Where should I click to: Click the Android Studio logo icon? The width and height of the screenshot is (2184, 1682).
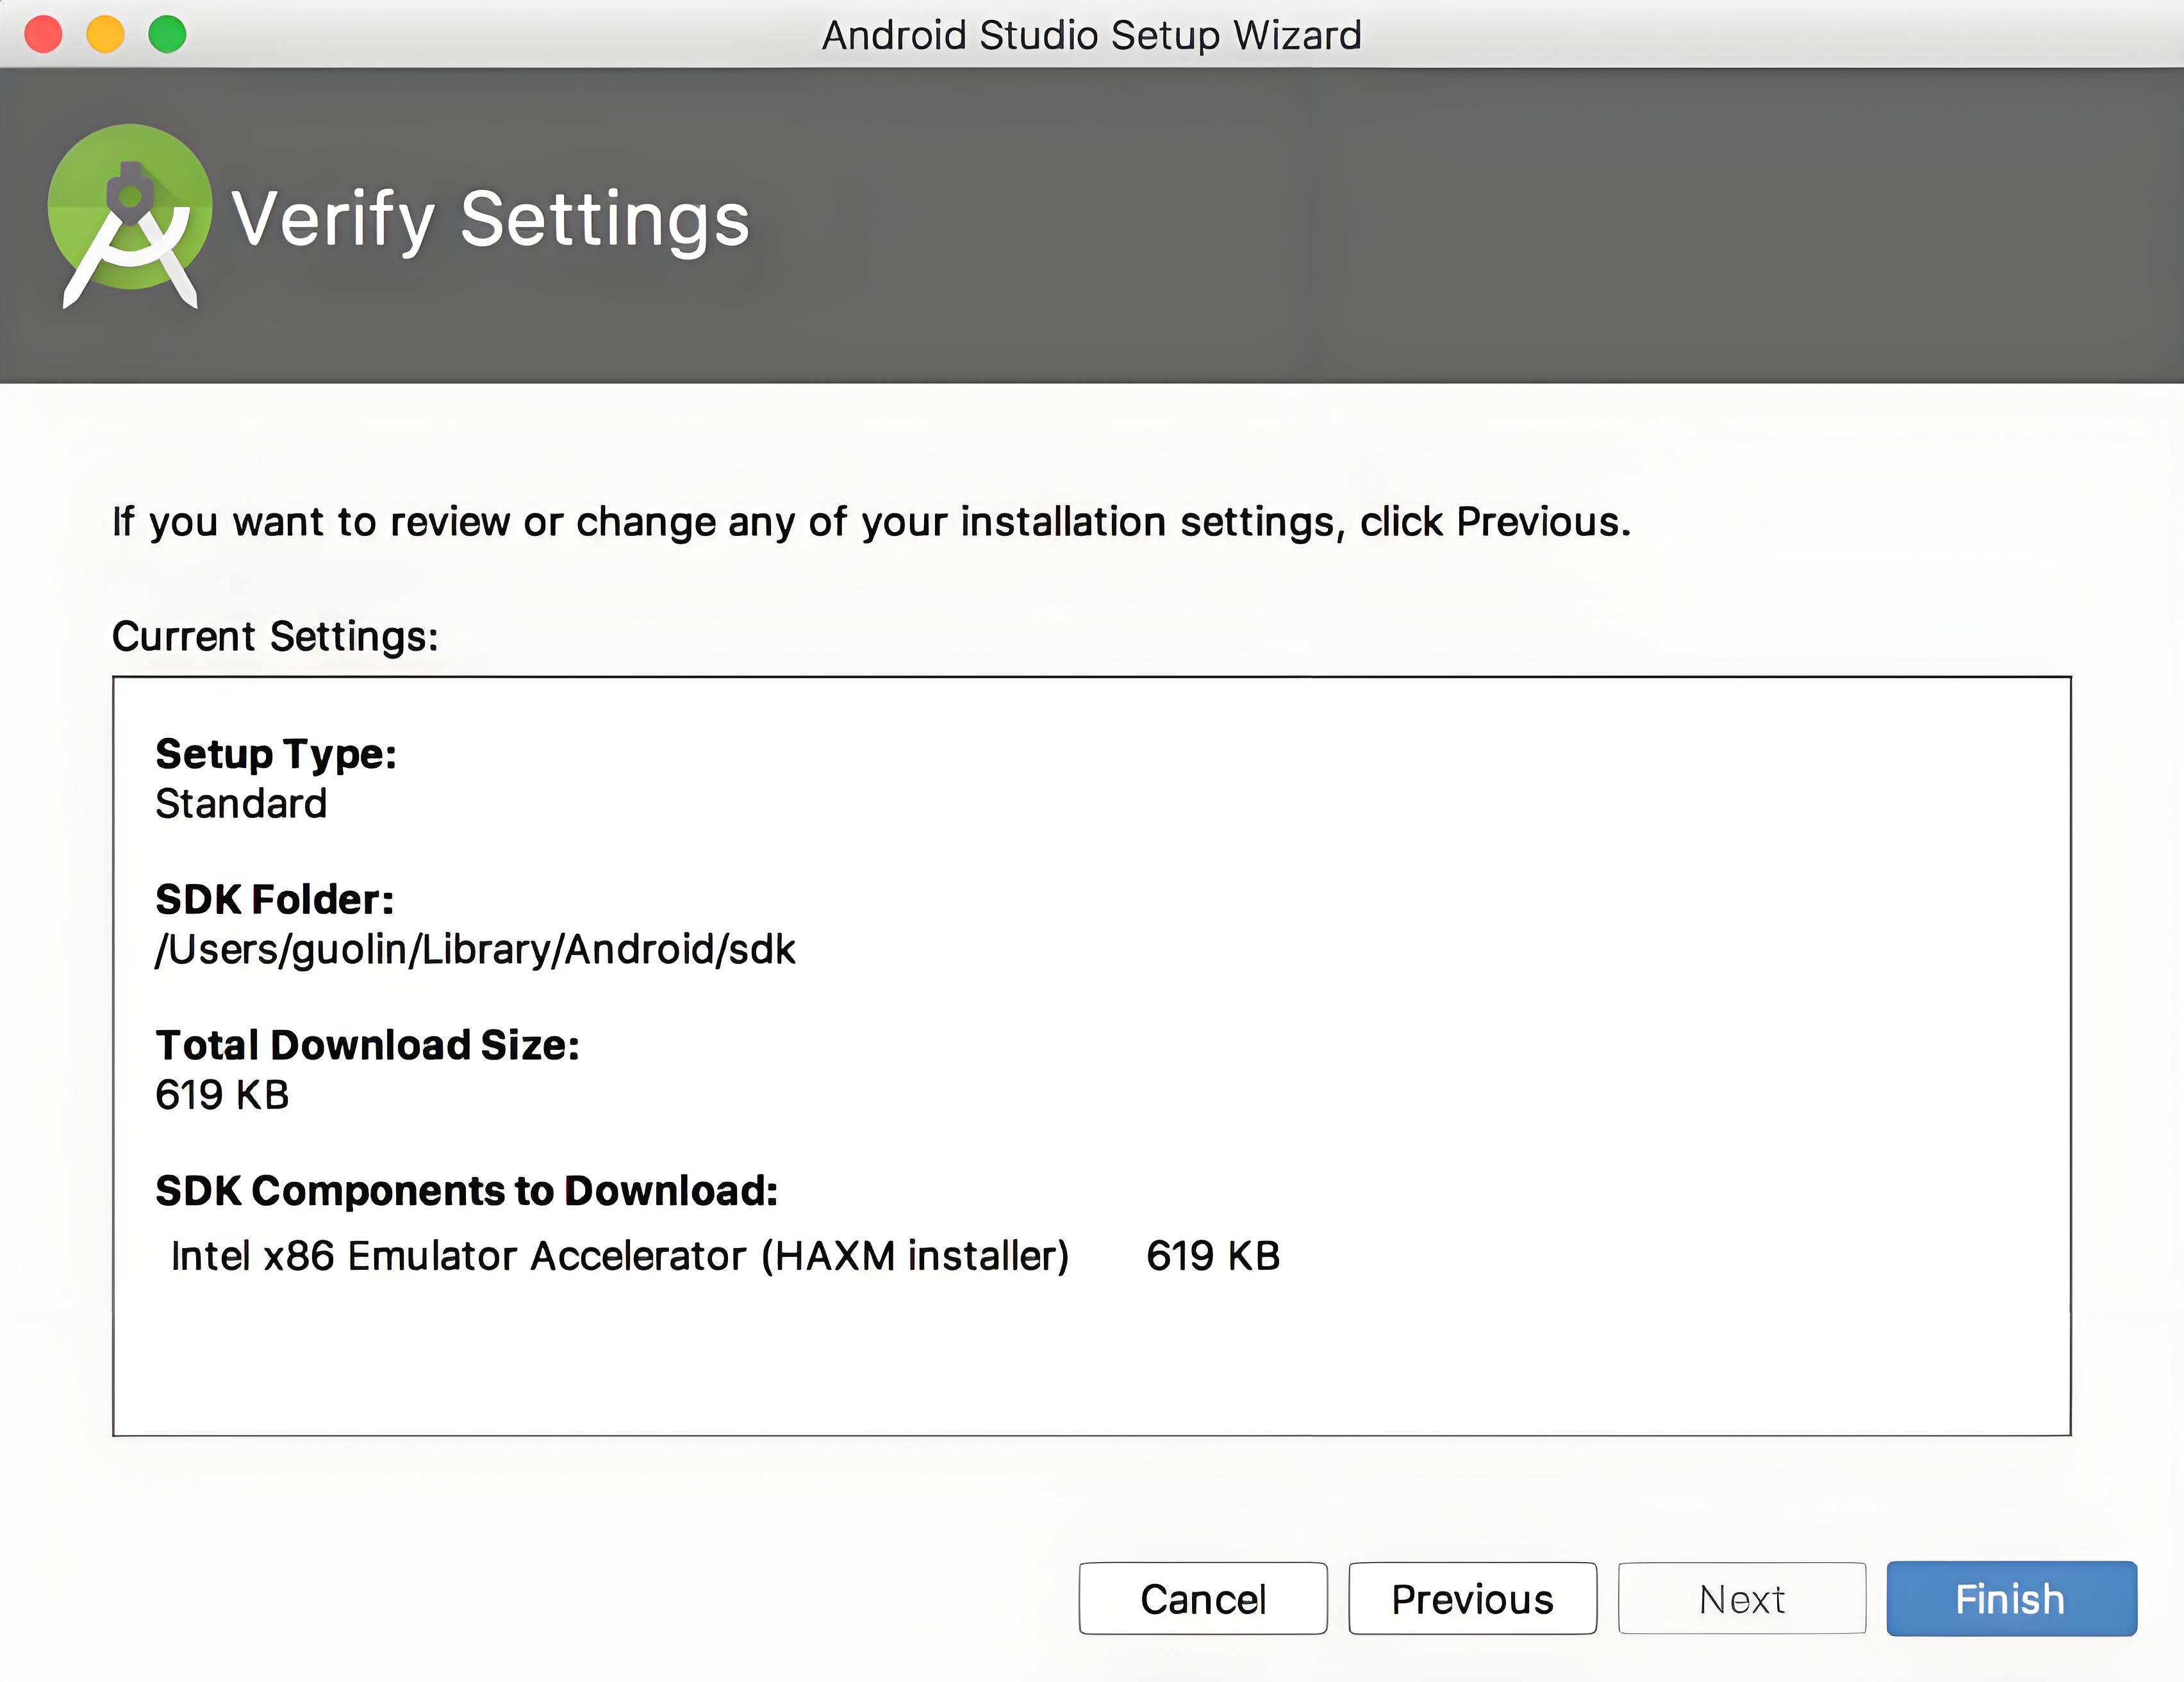point(130,216)
